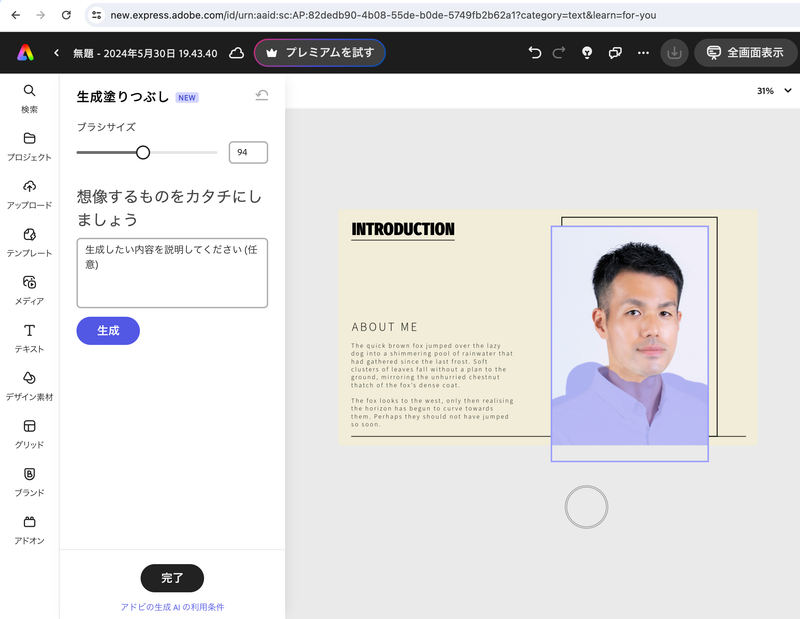The image size is (800, 619).
Task: Select the 検索 (Search) icon in the sidebar
Action: (x=29, y=91)
